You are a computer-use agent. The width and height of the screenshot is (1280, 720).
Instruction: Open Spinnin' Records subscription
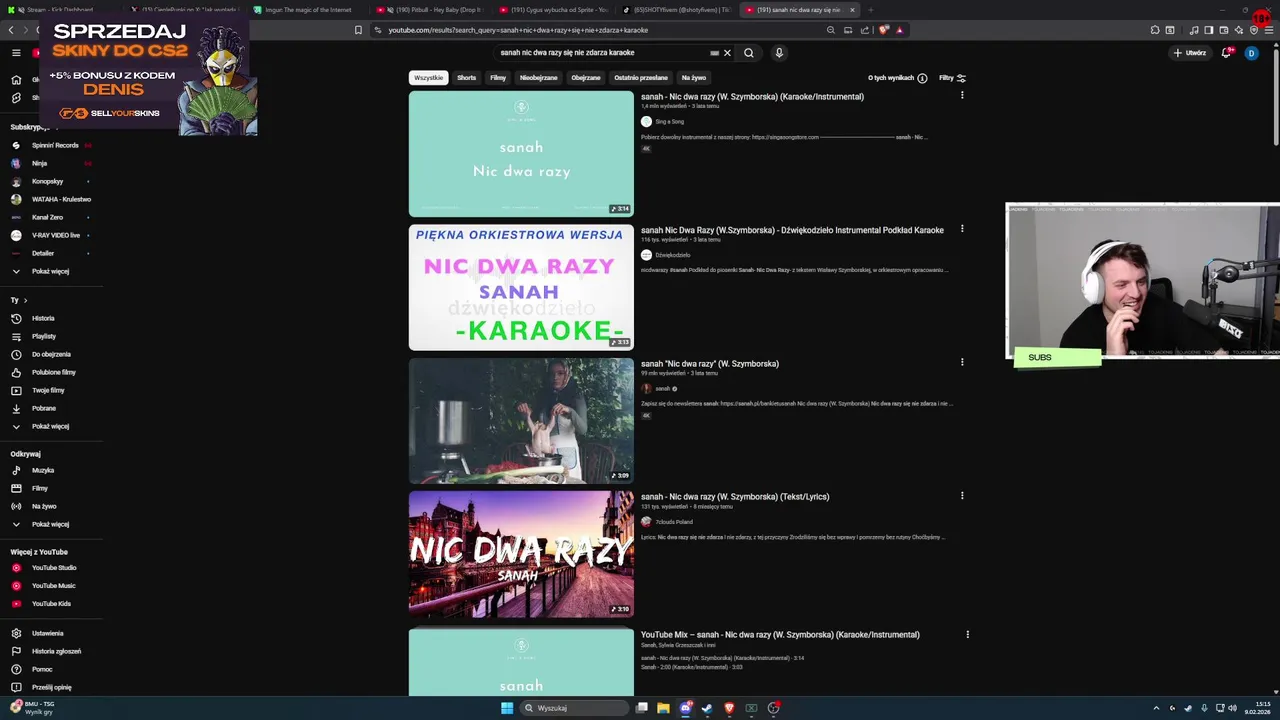click(51, 145)
